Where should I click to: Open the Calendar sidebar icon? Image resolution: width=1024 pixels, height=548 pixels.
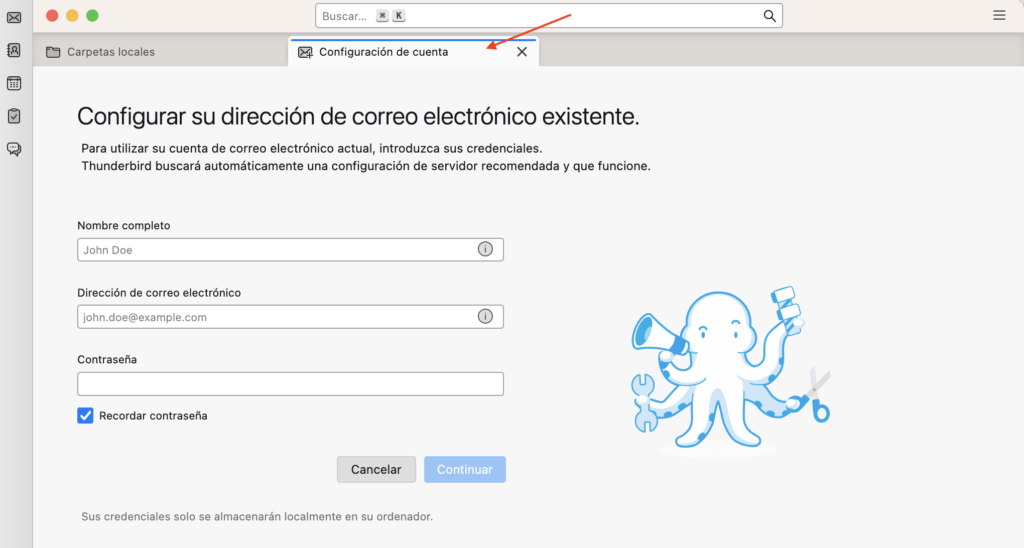[14, 83]
